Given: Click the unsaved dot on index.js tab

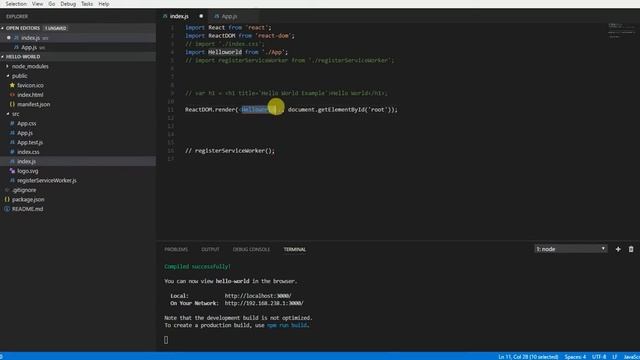Looking at the screenshot, I should tap(201, 16).
